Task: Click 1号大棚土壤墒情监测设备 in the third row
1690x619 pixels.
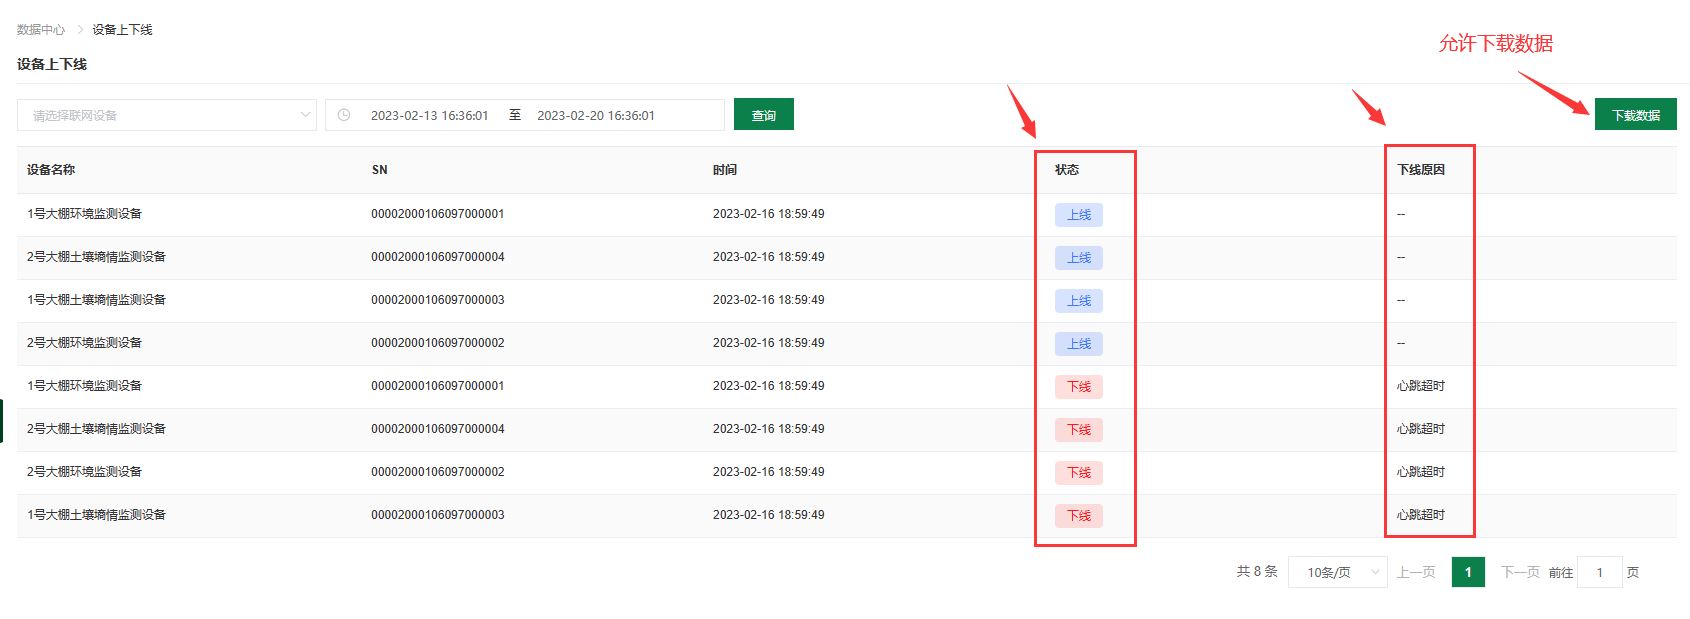Action: click(x=96, y=300)
